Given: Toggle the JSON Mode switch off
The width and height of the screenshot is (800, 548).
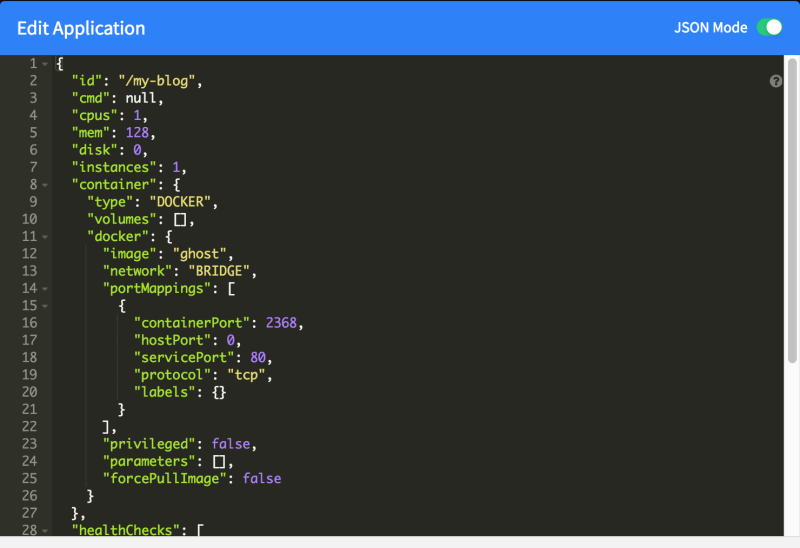Looking at the screenshot, I should click(x=769, y=27).
